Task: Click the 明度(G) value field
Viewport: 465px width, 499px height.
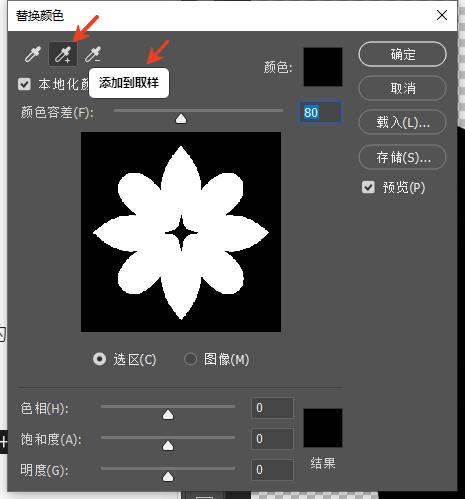Action: (x=272, y=470)
